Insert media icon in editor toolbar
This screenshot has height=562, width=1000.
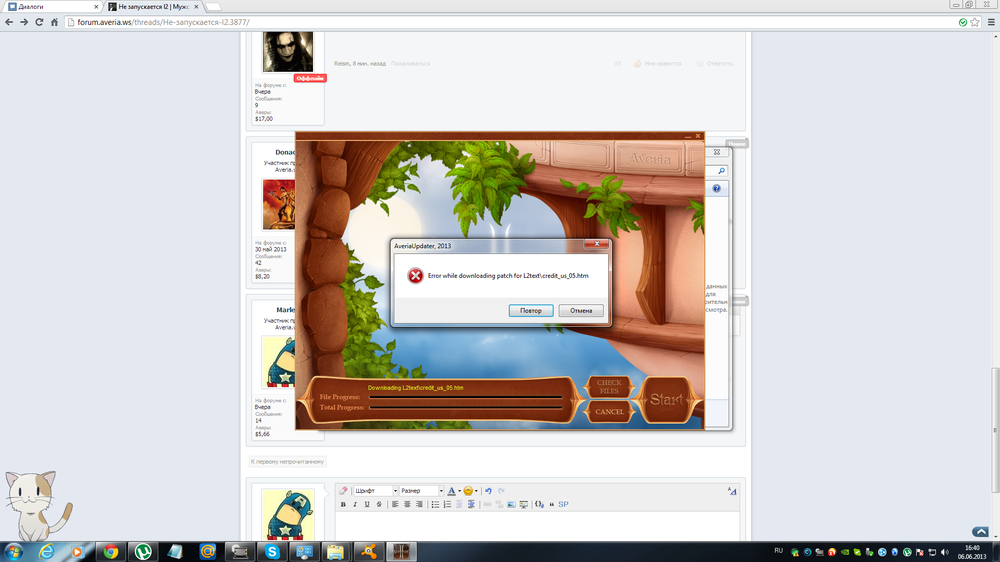(x=524, y=505)
